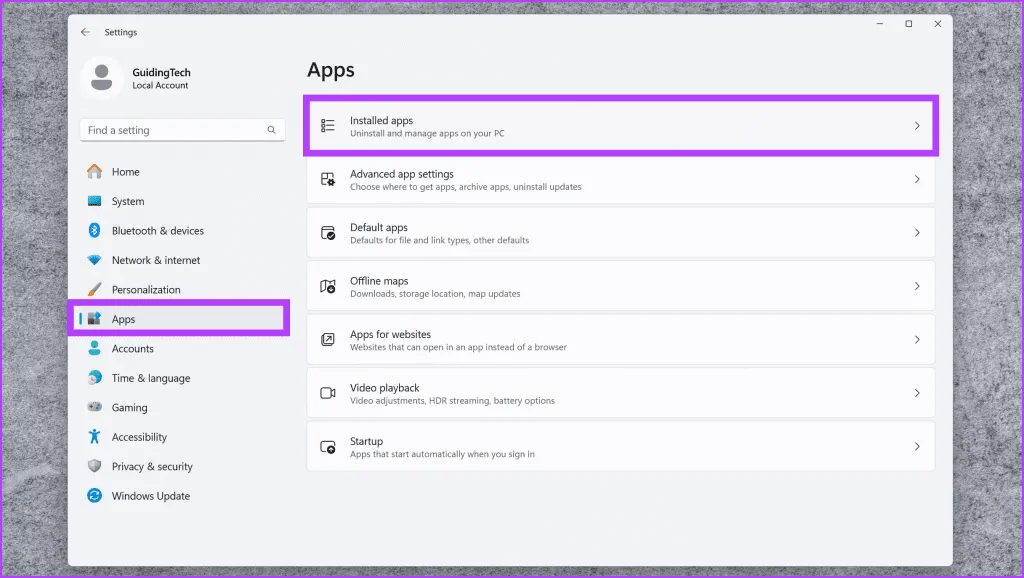The height and width of the screenshot is (578, 1024).
Task: Click the Offline maps icon
Action: pos(328,287)
